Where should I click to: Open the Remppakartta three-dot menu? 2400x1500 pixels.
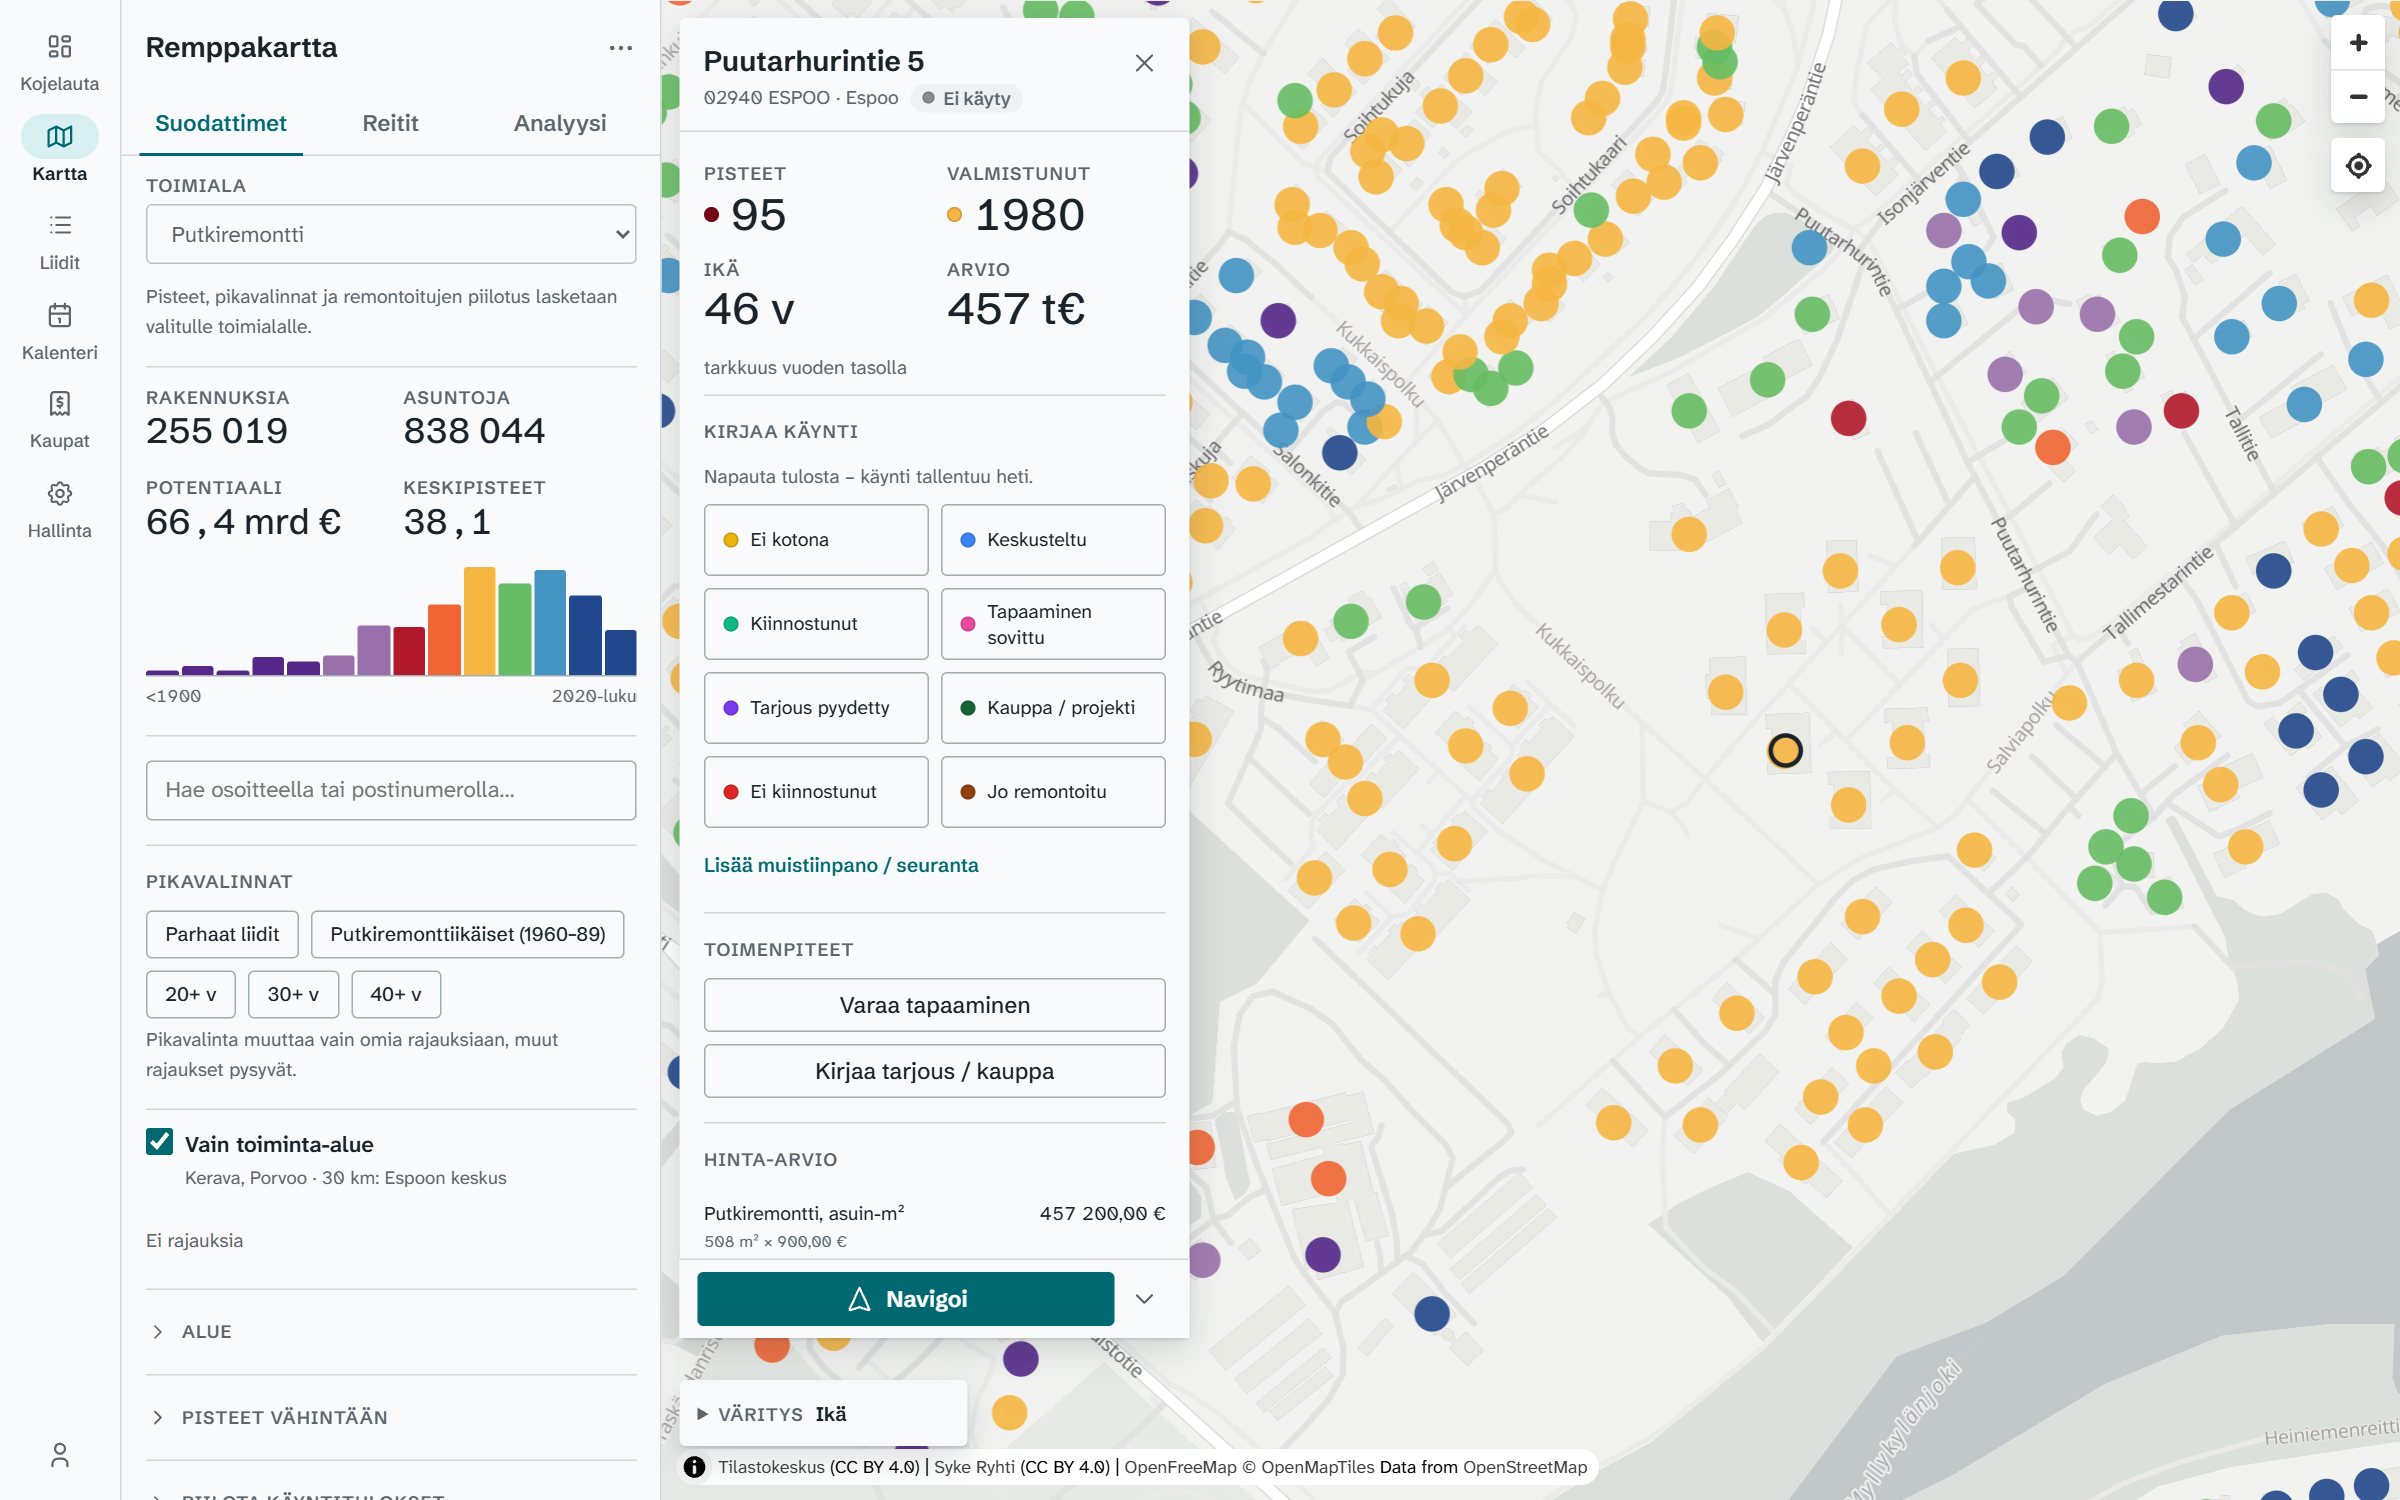[x=620, y=48]
